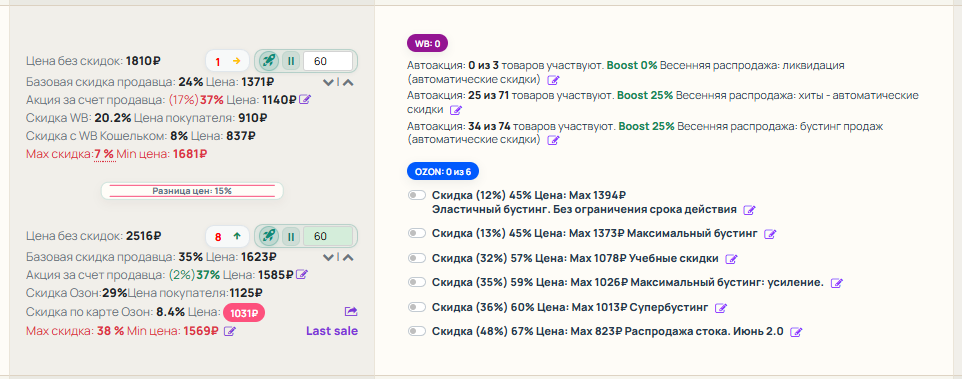Viewport: 962px width, 379px height.
Task: Edit the 'хиты' auto-promotion
Action: pyautogui.click(x=456, y=110)
